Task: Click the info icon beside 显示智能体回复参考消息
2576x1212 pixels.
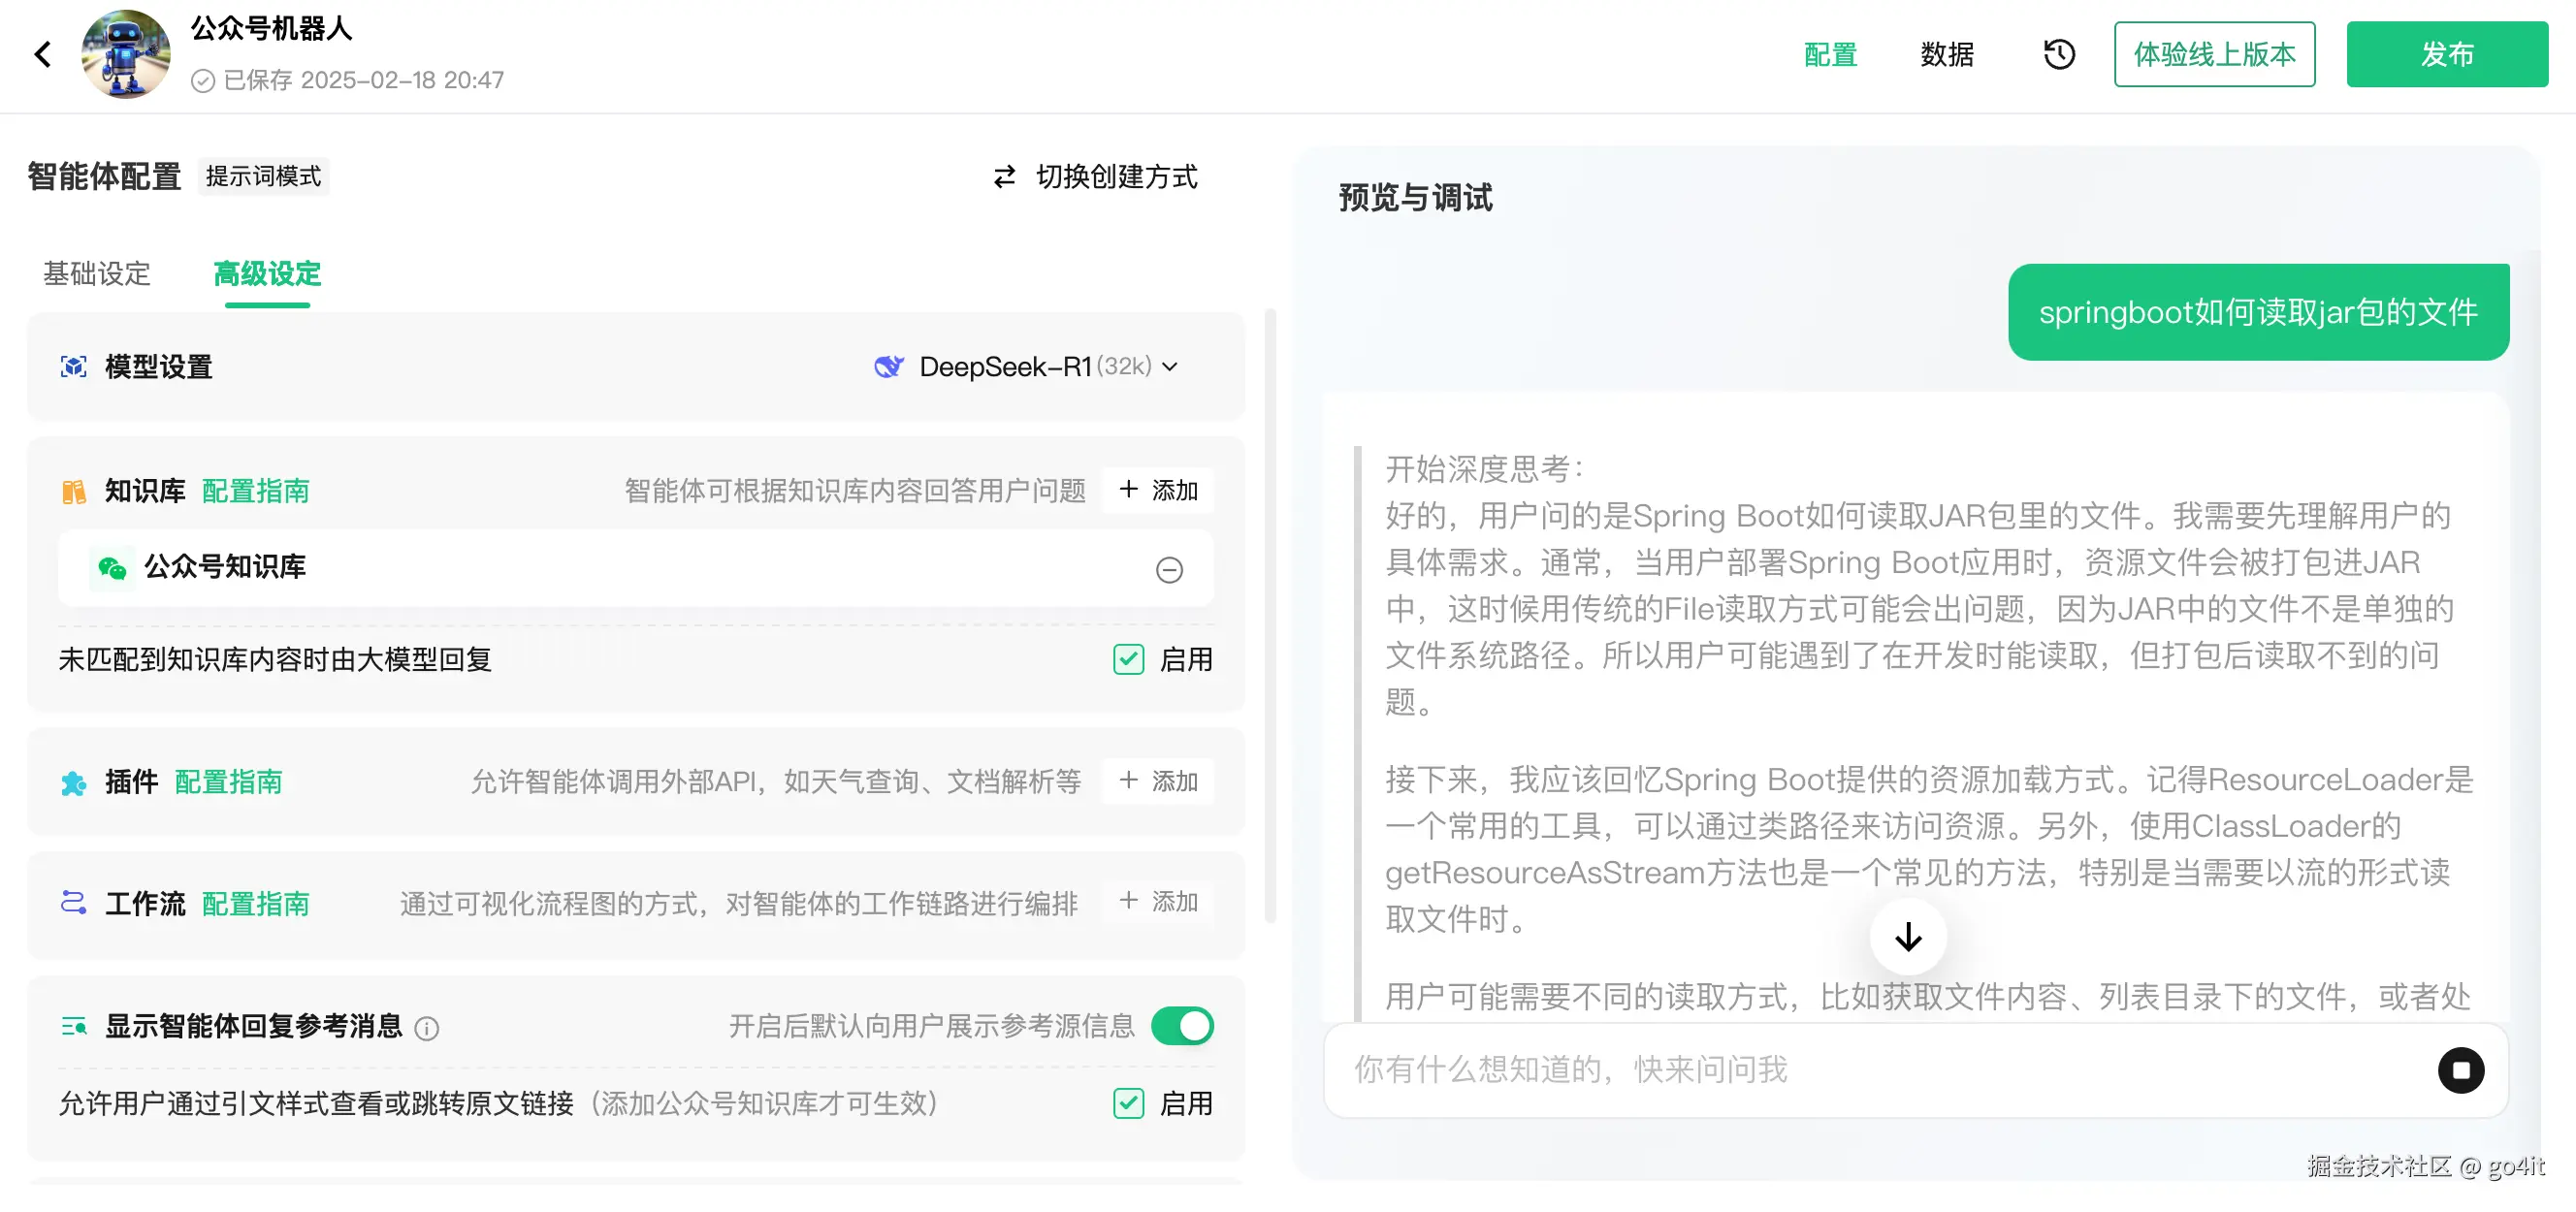Action: pos(427,1028)
